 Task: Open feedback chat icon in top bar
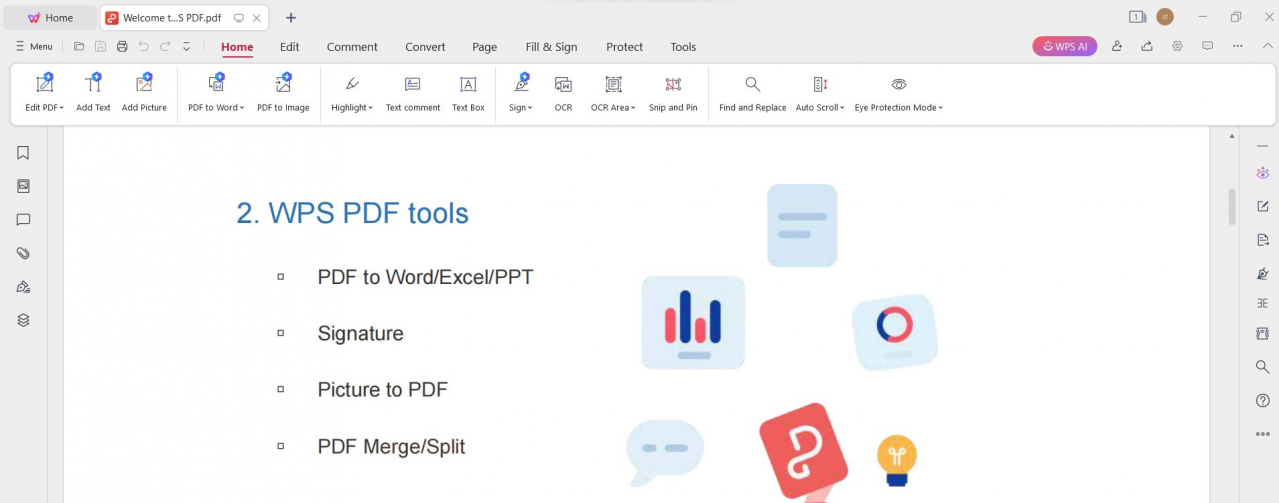tap(1207, 46)
